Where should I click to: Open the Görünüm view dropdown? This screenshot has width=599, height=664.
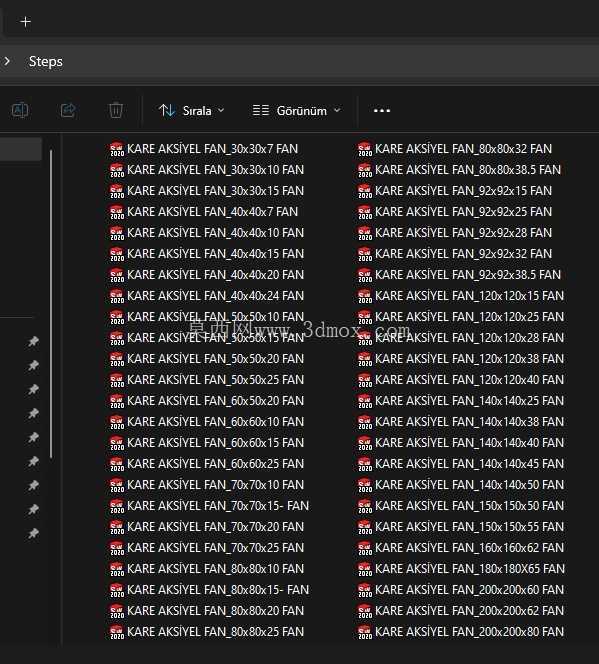296,111
